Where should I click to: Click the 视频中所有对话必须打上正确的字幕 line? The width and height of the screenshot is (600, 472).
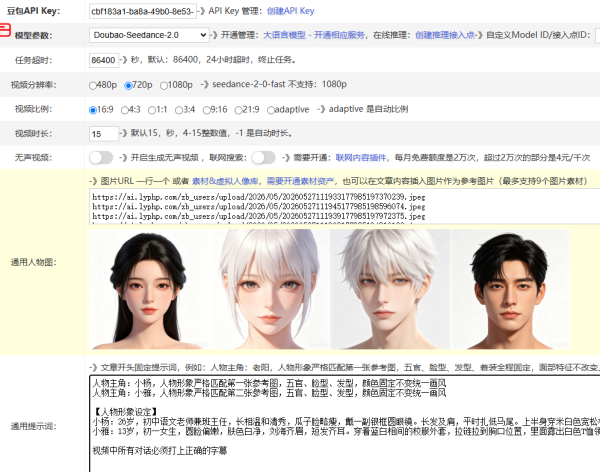click(160, 451)
